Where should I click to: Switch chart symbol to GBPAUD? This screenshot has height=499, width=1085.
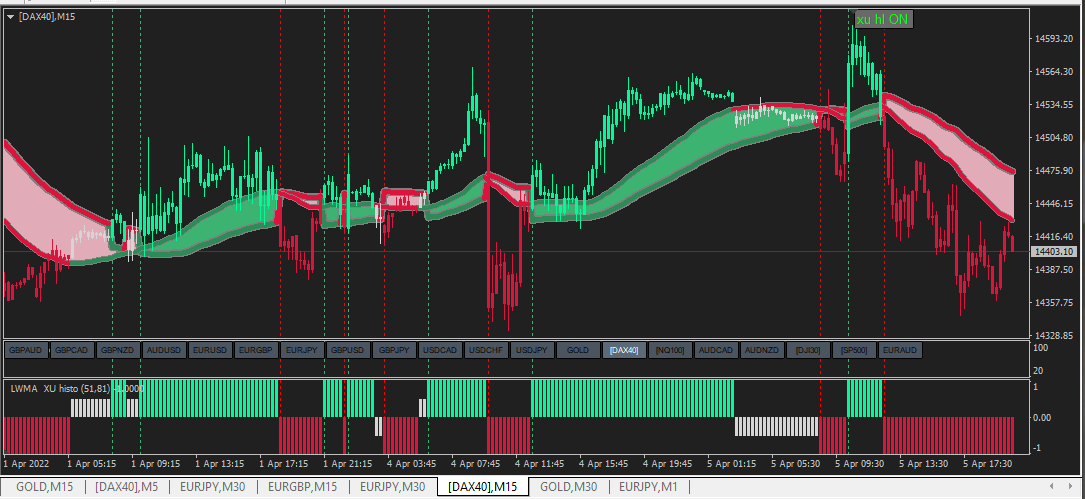point(28,350)
